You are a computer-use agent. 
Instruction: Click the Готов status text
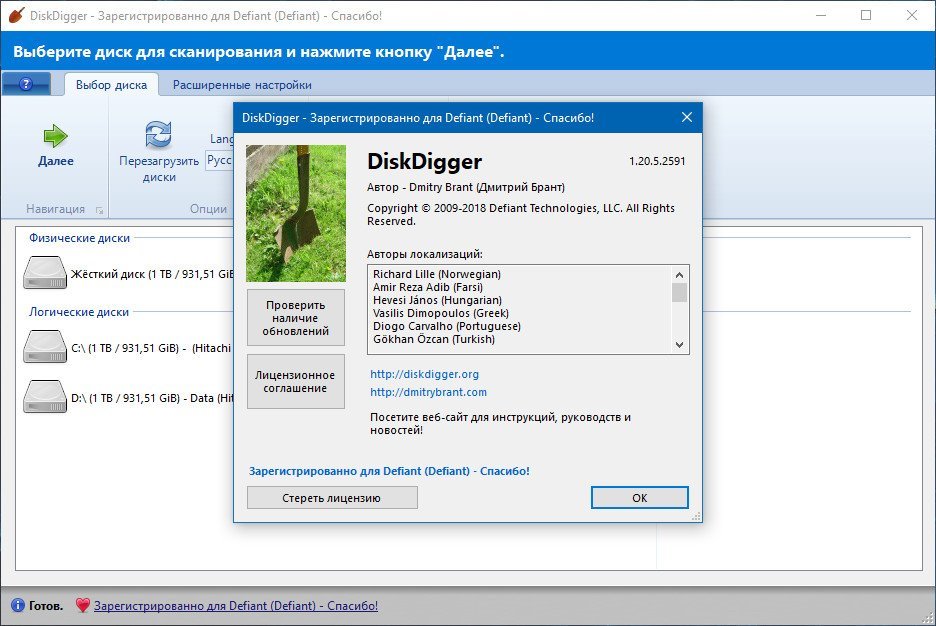(x=46, y=606)
